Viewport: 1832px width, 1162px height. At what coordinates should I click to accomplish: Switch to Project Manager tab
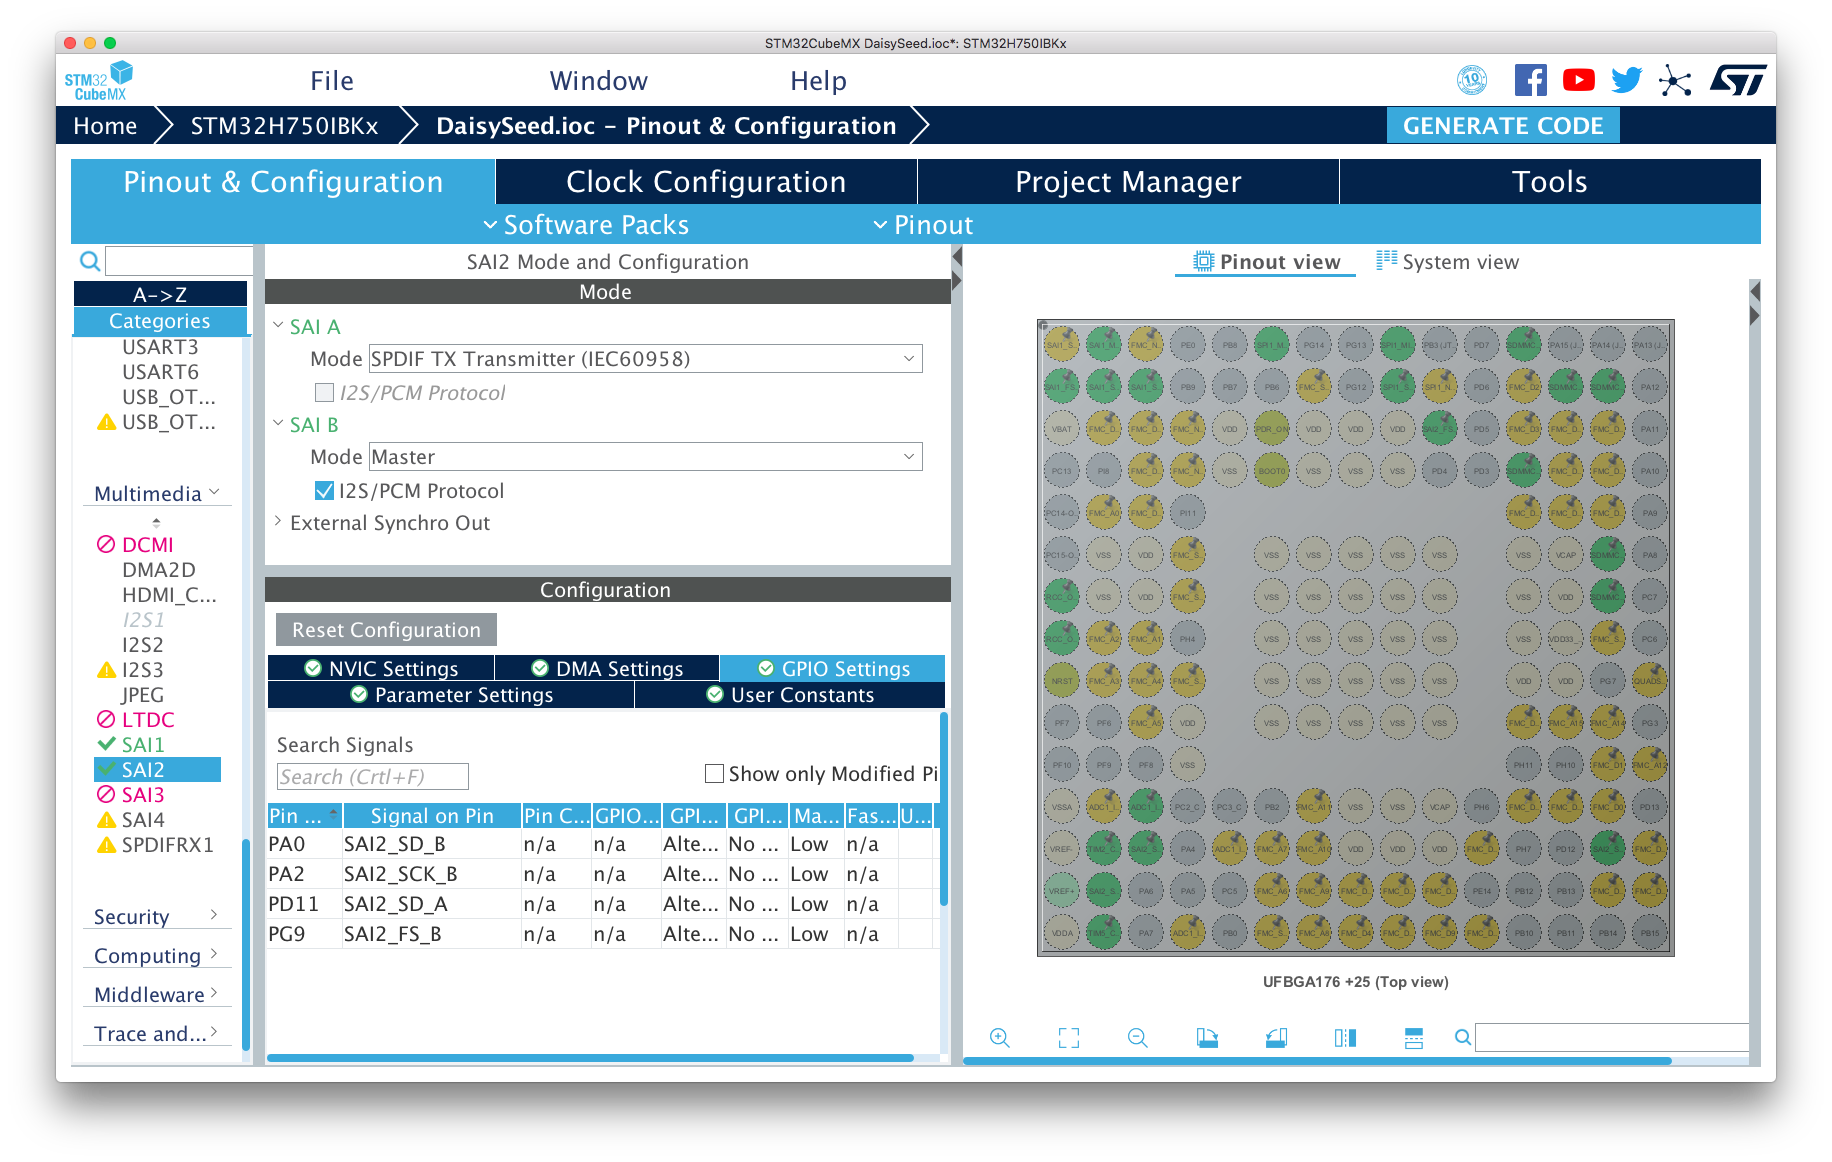[1128, 182]
